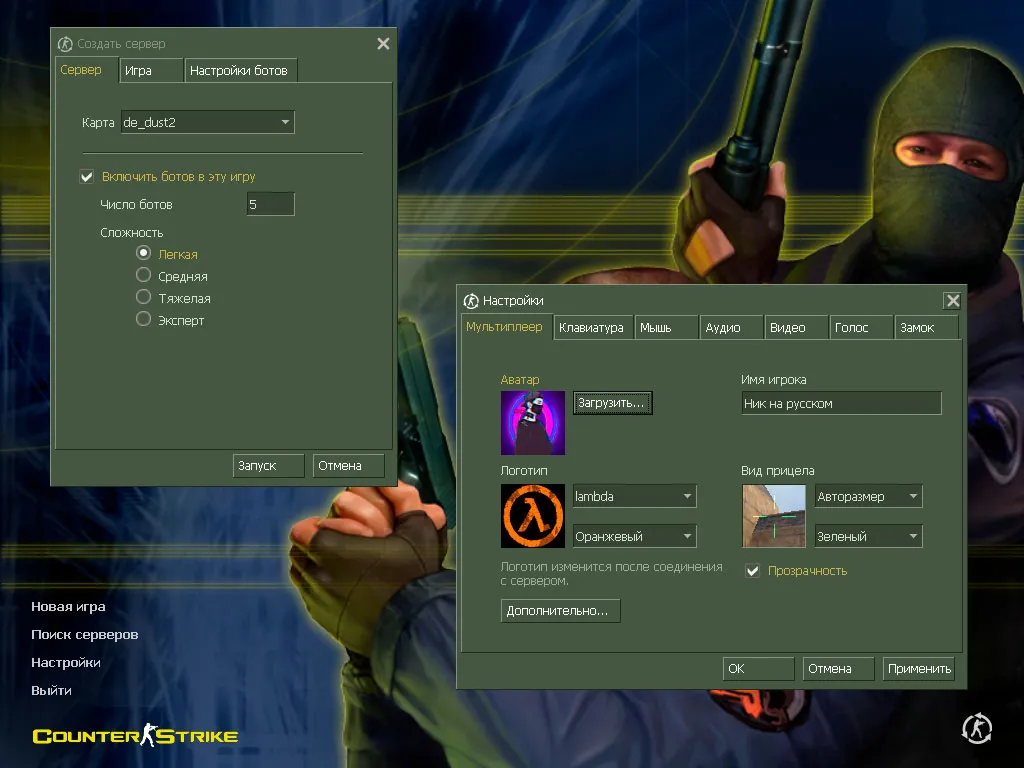Select the Легкая difficulty radio button
Screen dimensions: 1024x768
[143, 253]
